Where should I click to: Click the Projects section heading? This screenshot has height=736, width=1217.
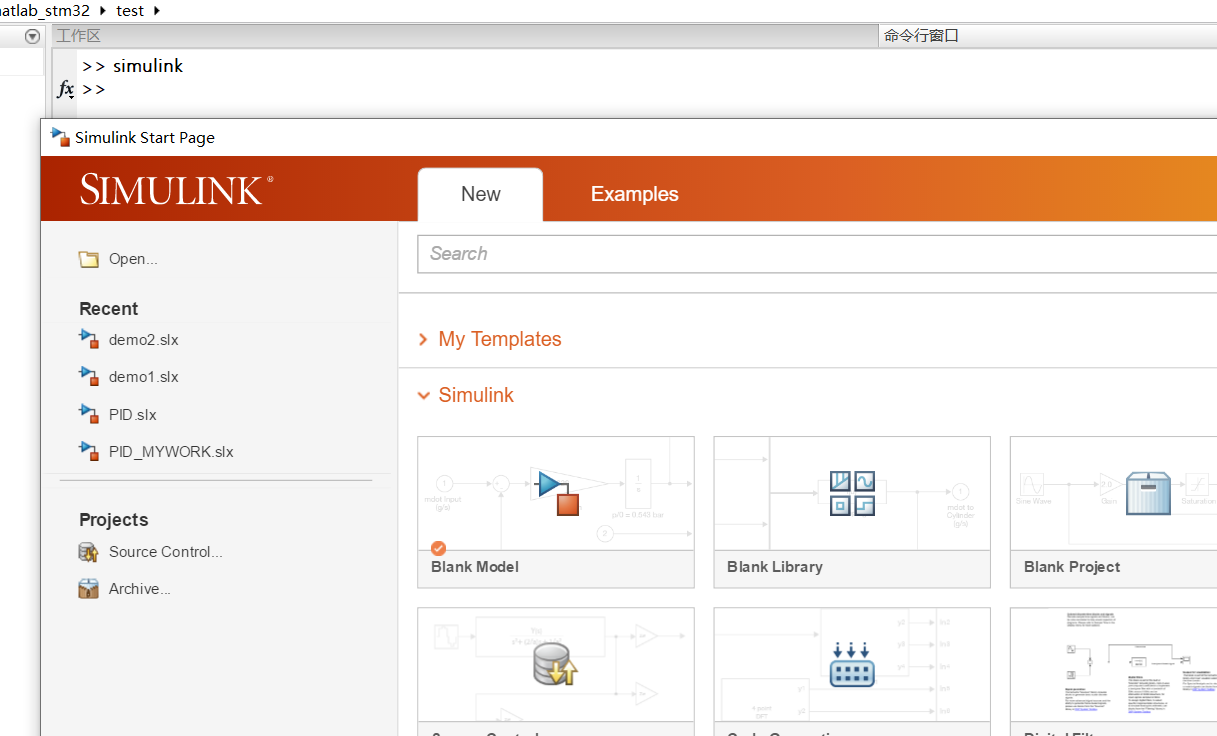(114, 520)
